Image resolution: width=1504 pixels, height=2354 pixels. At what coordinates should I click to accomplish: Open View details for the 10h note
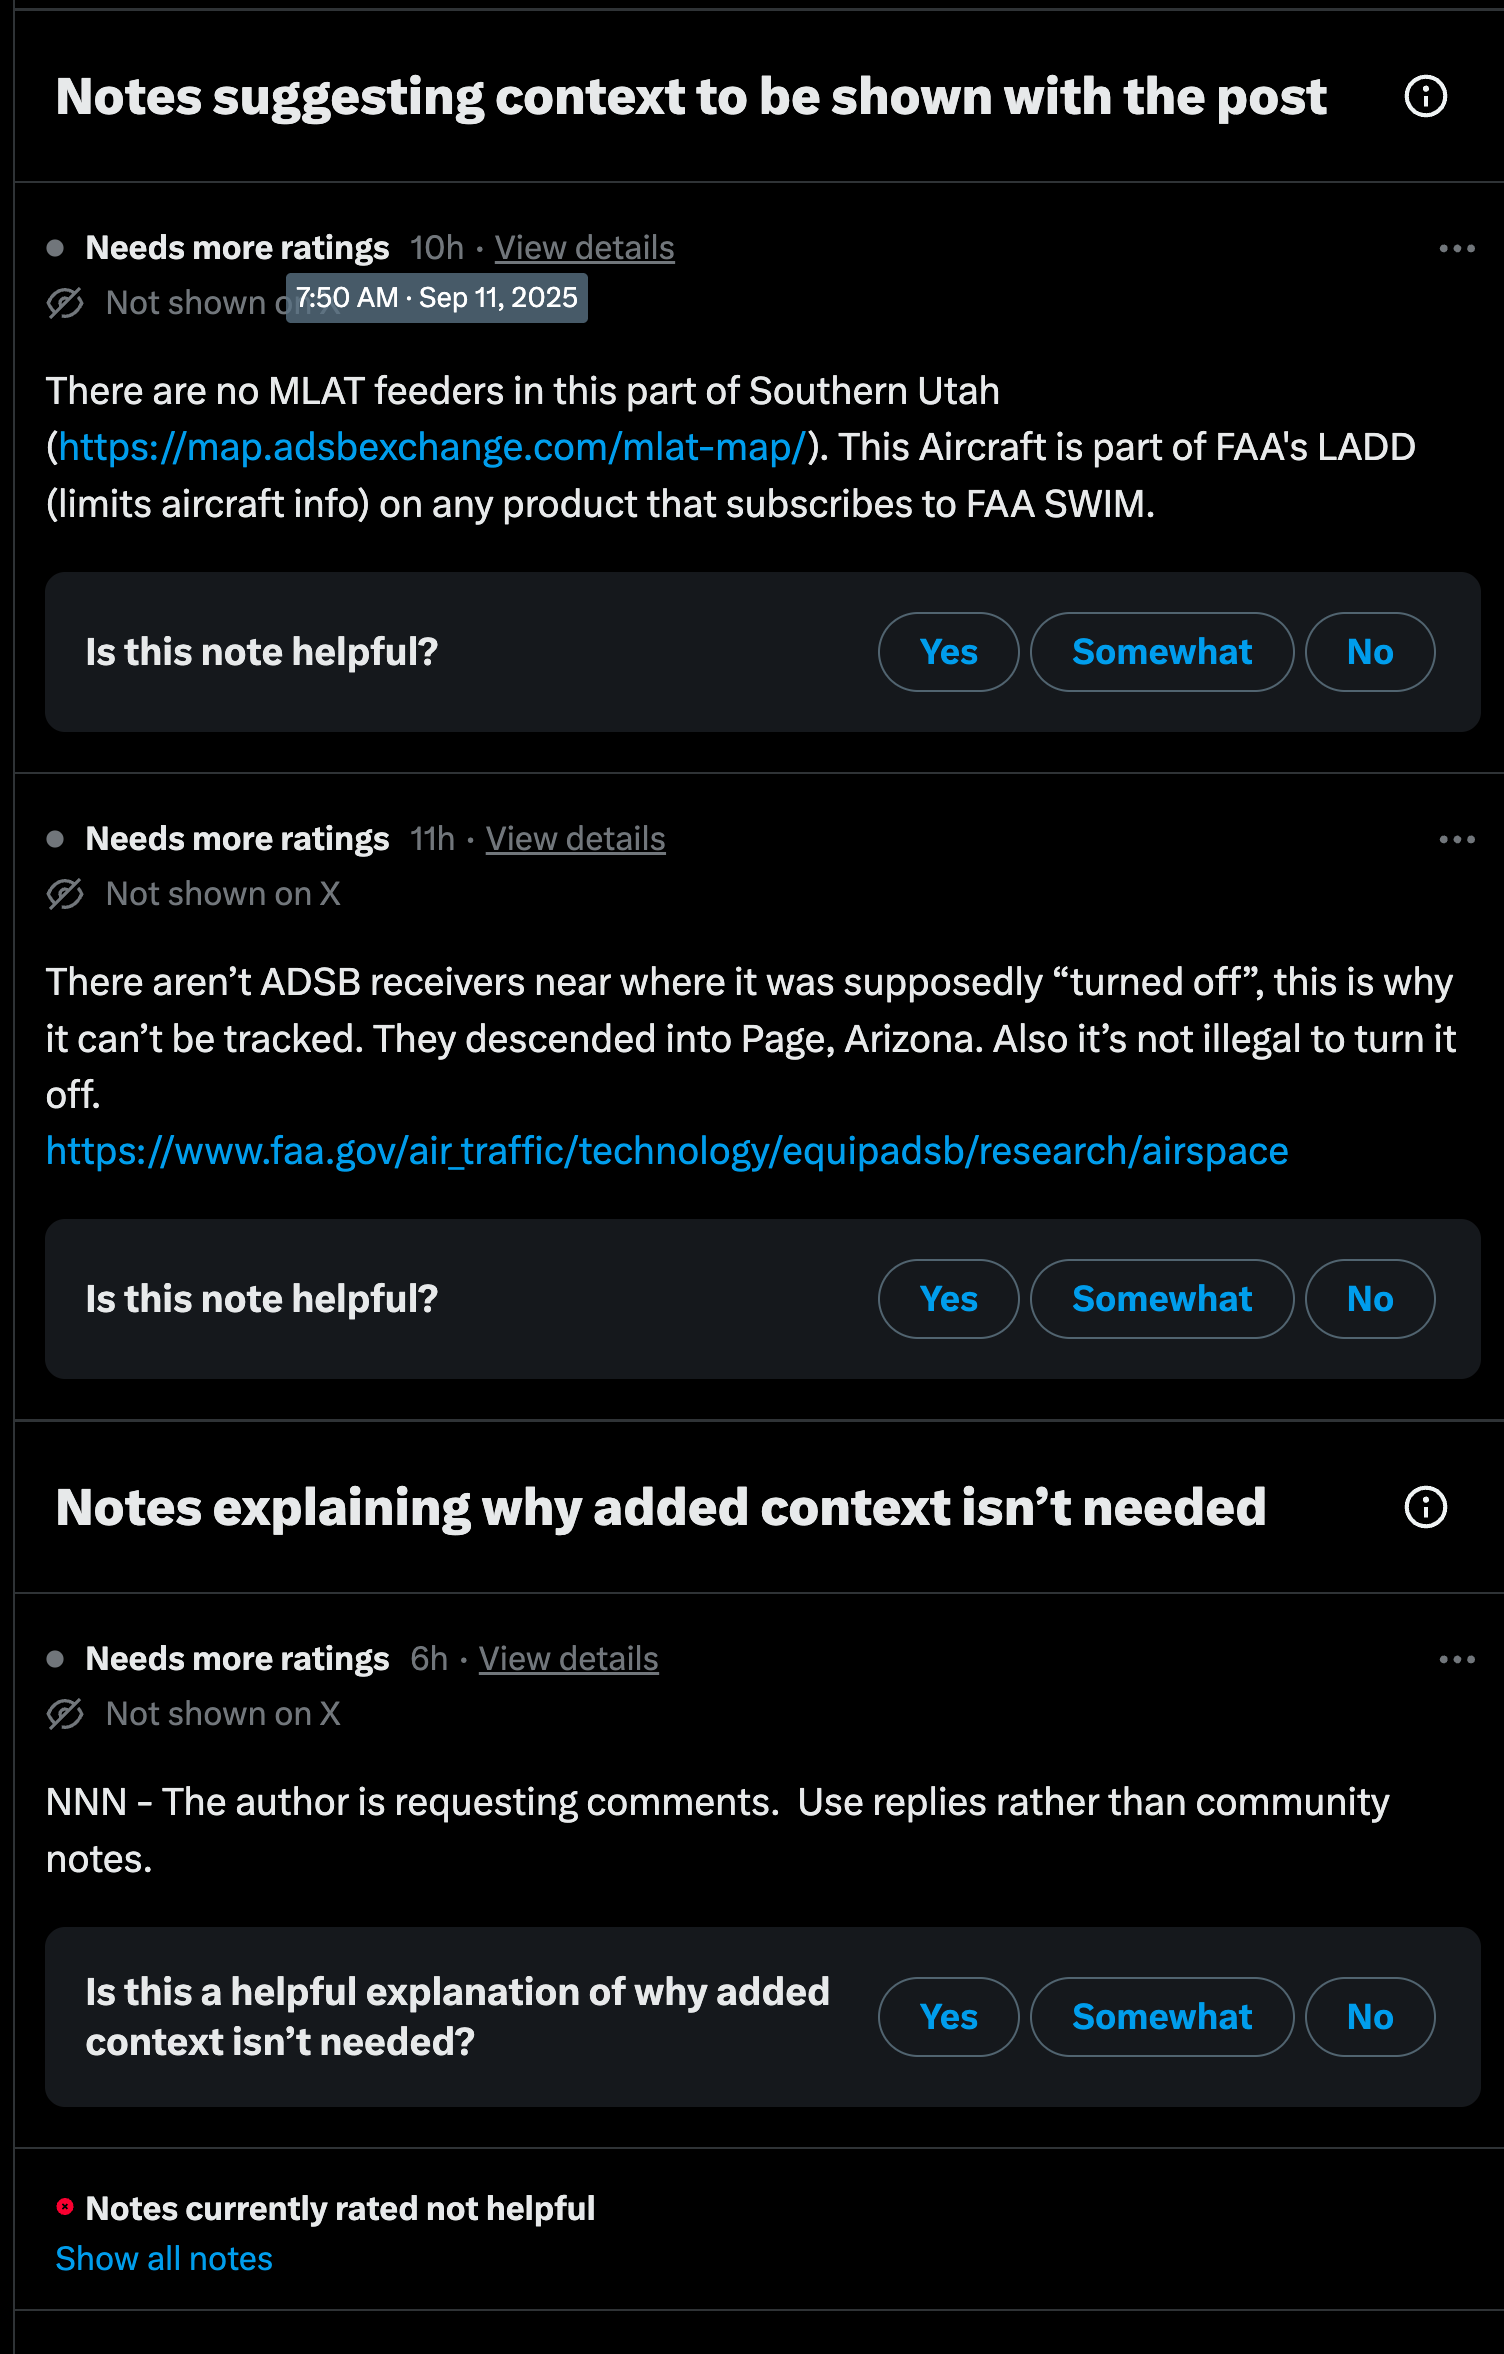tap(584, 248)
